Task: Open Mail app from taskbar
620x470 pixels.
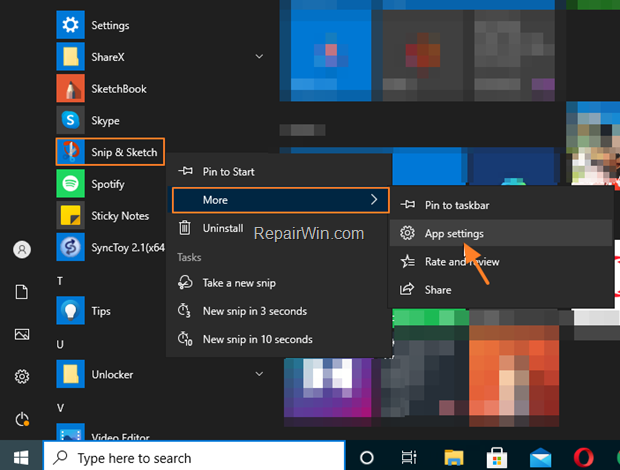Action: (541, 458)
